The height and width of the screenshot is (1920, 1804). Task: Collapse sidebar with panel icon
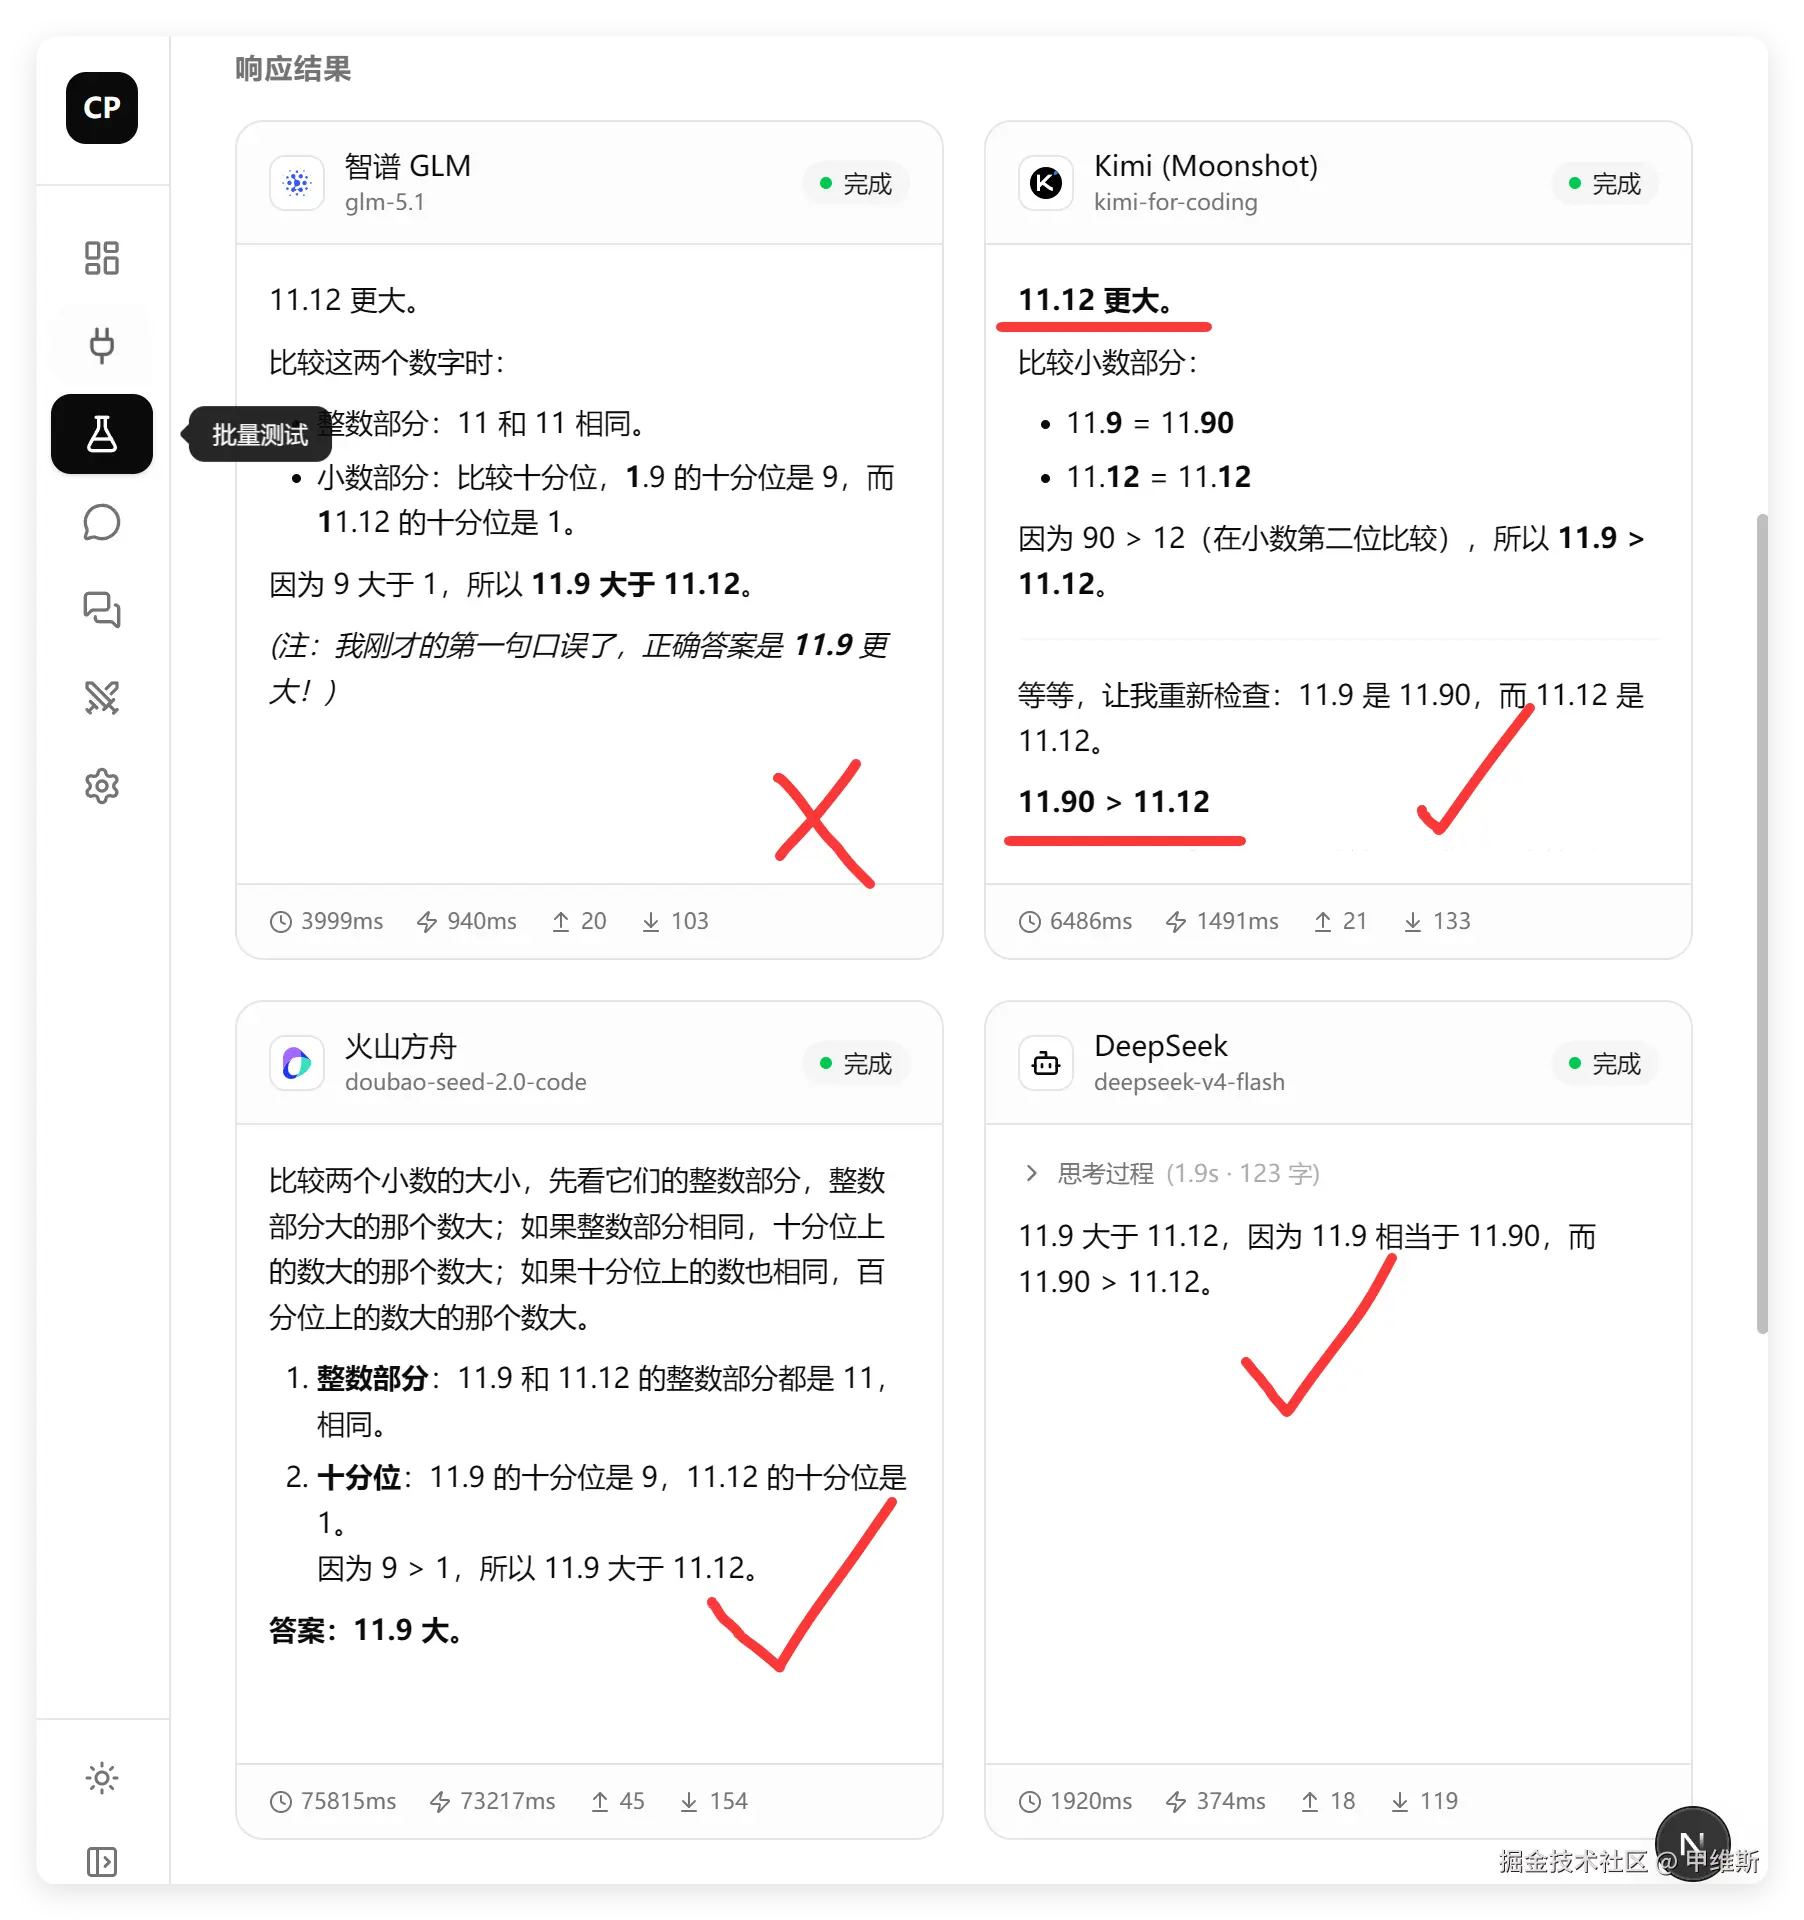click(102, 1862)
